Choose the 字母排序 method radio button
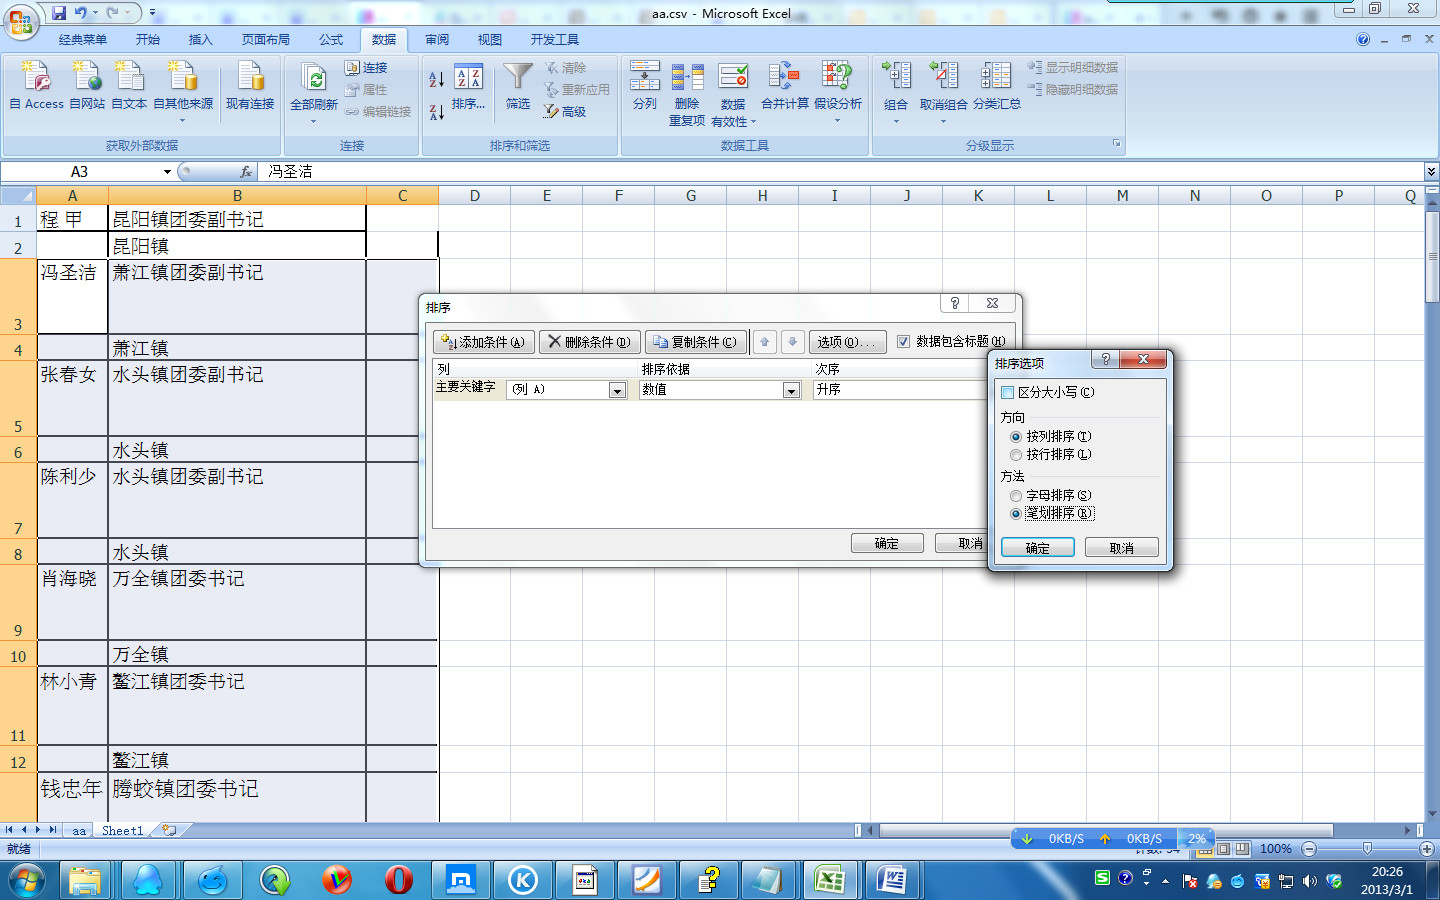The image size is (1440, 900). pyautogui.click(x=1016, y=496)
